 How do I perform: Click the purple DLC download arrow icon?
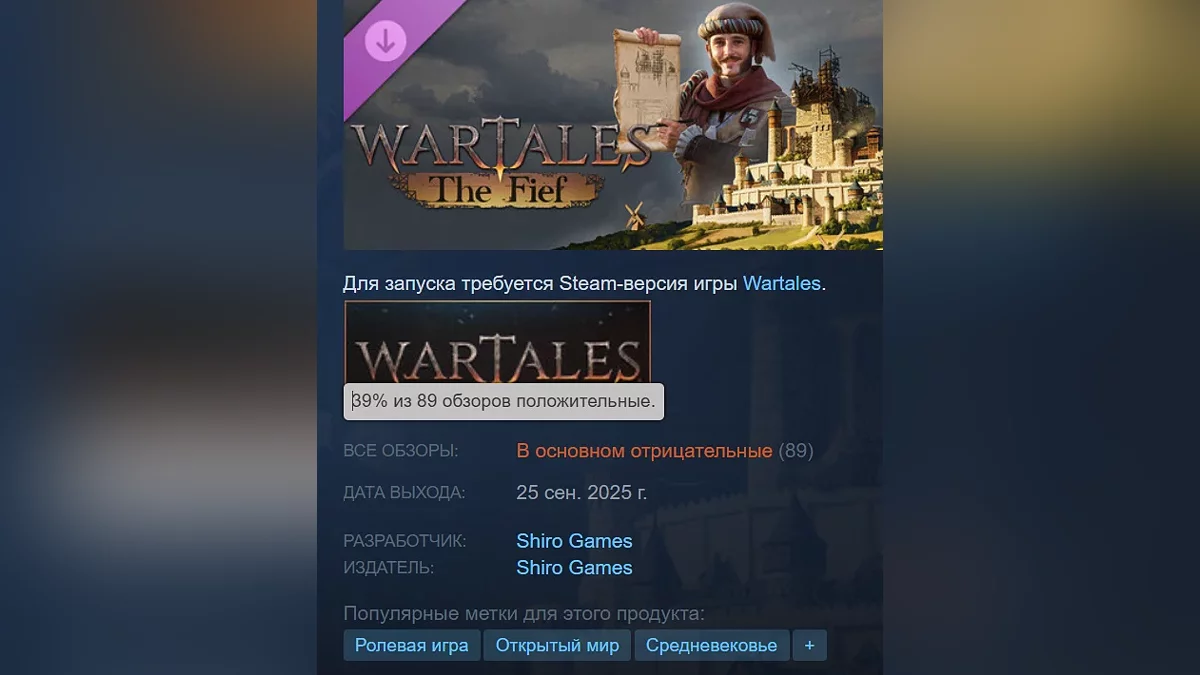pyautogui.click(x=385, y=40)
